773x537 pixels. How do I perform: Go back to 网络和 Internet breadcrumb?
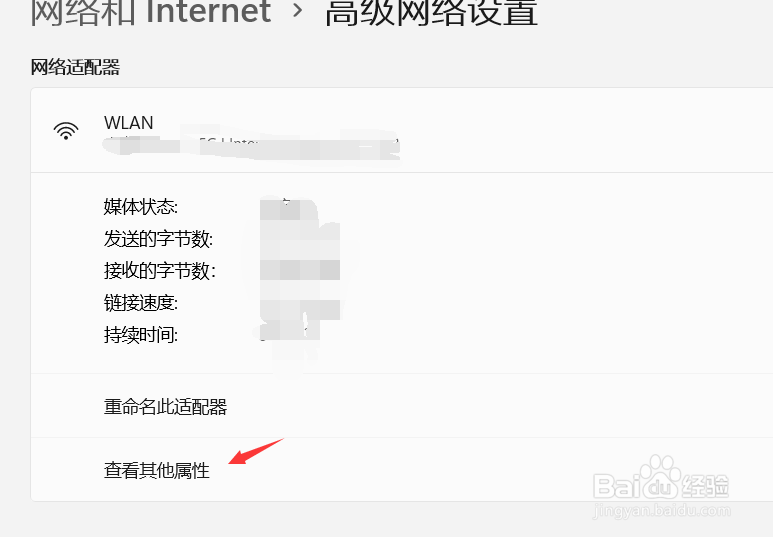(x=150, y=11)
